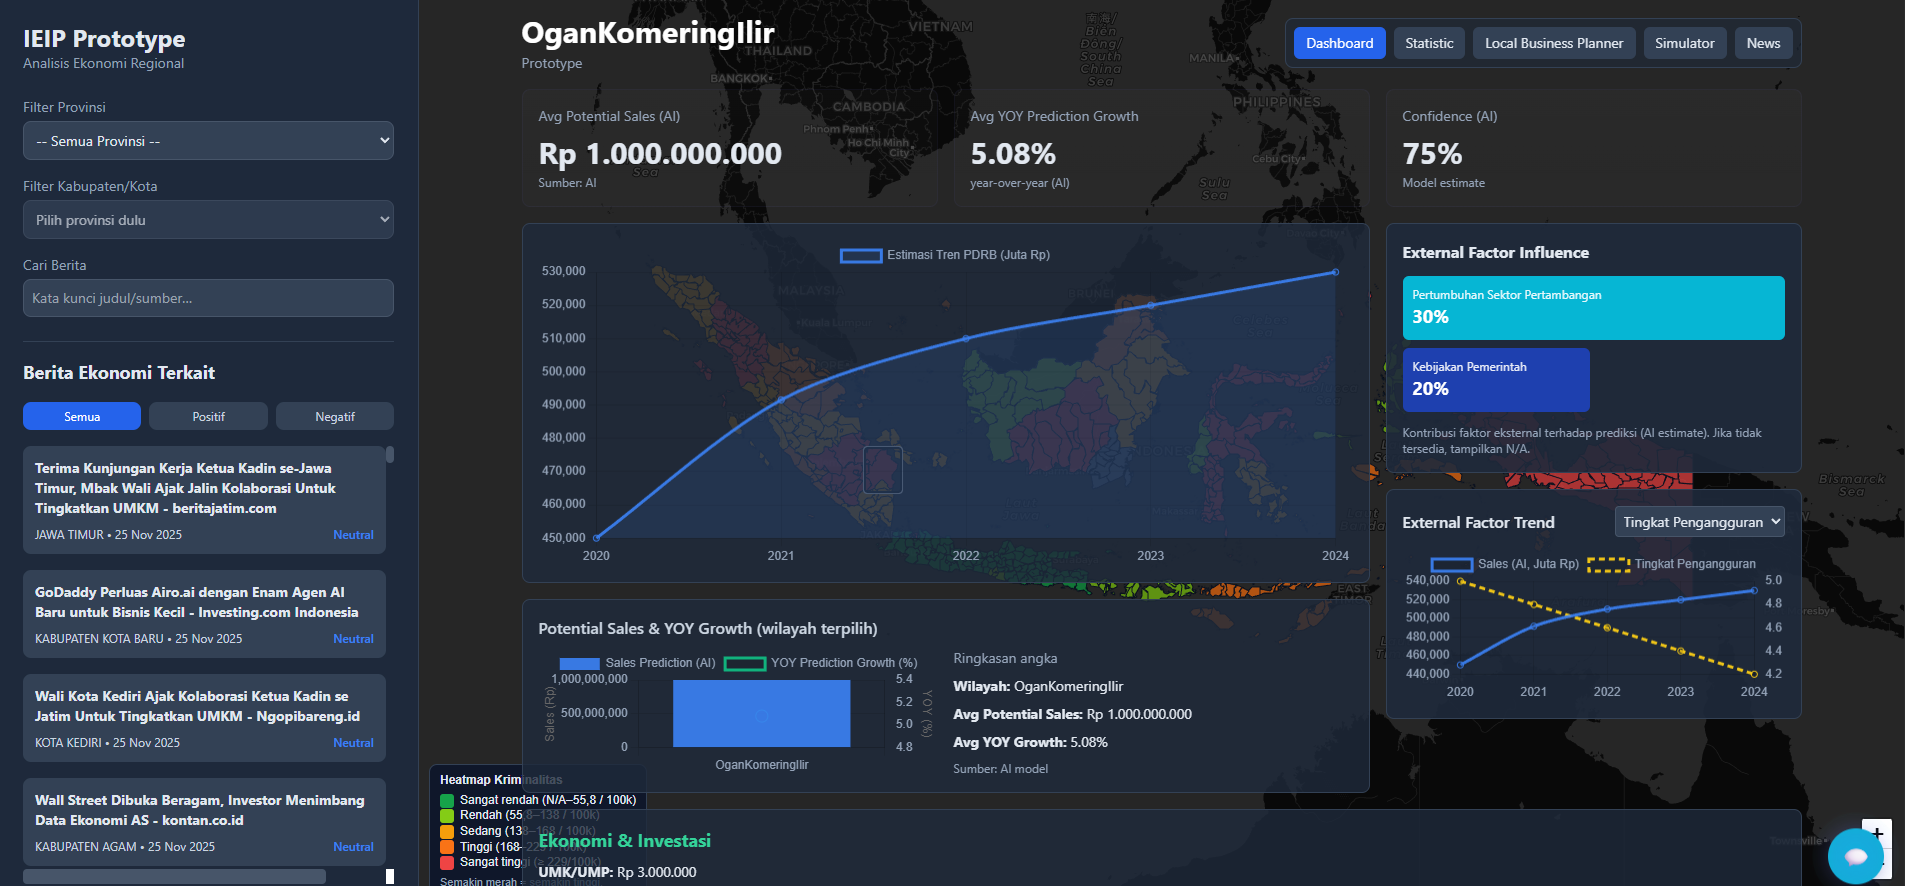
Task: Click the green Sangat rendah heatmap swatch
Action: 447,800
